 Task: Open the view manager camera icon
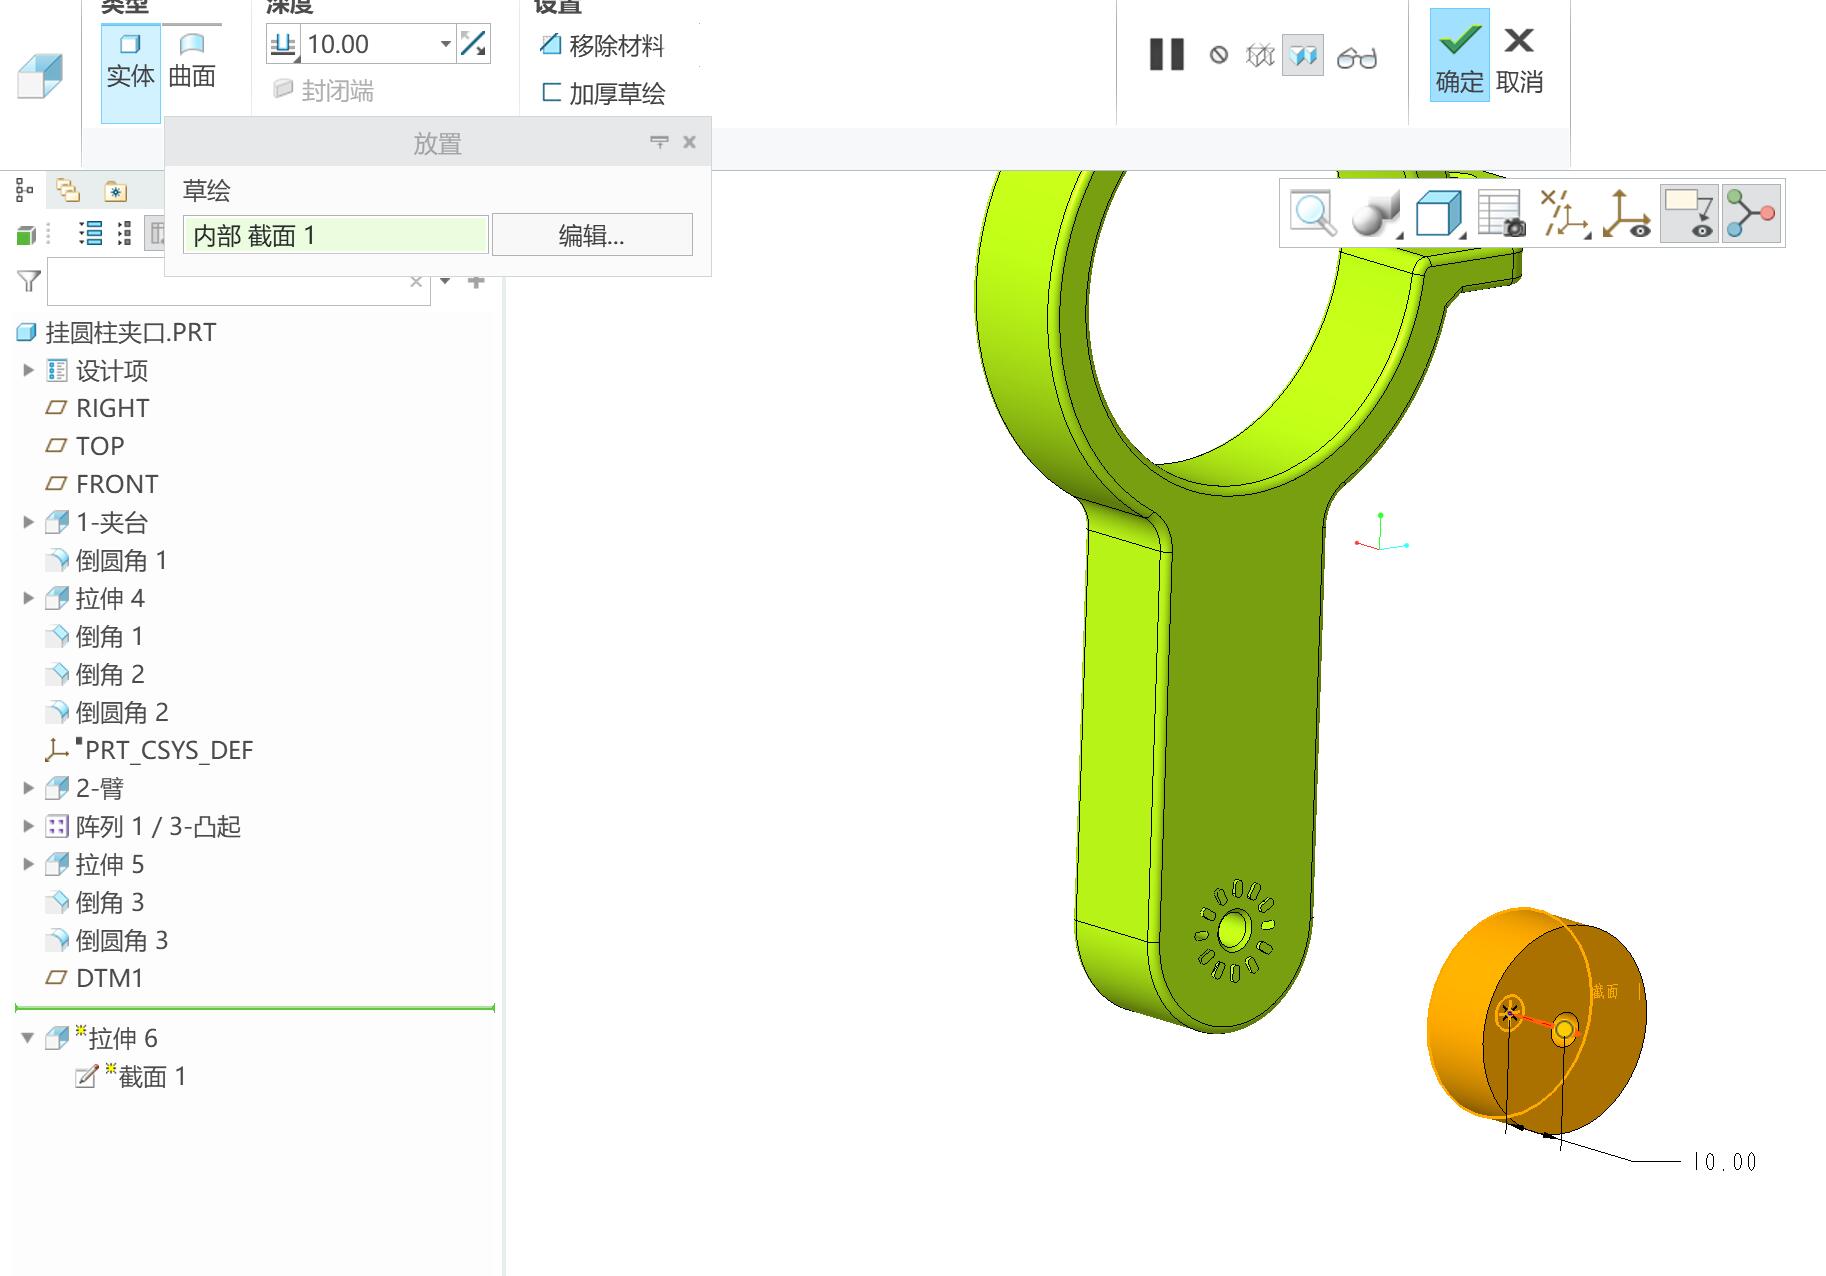tap(1500, 213)
